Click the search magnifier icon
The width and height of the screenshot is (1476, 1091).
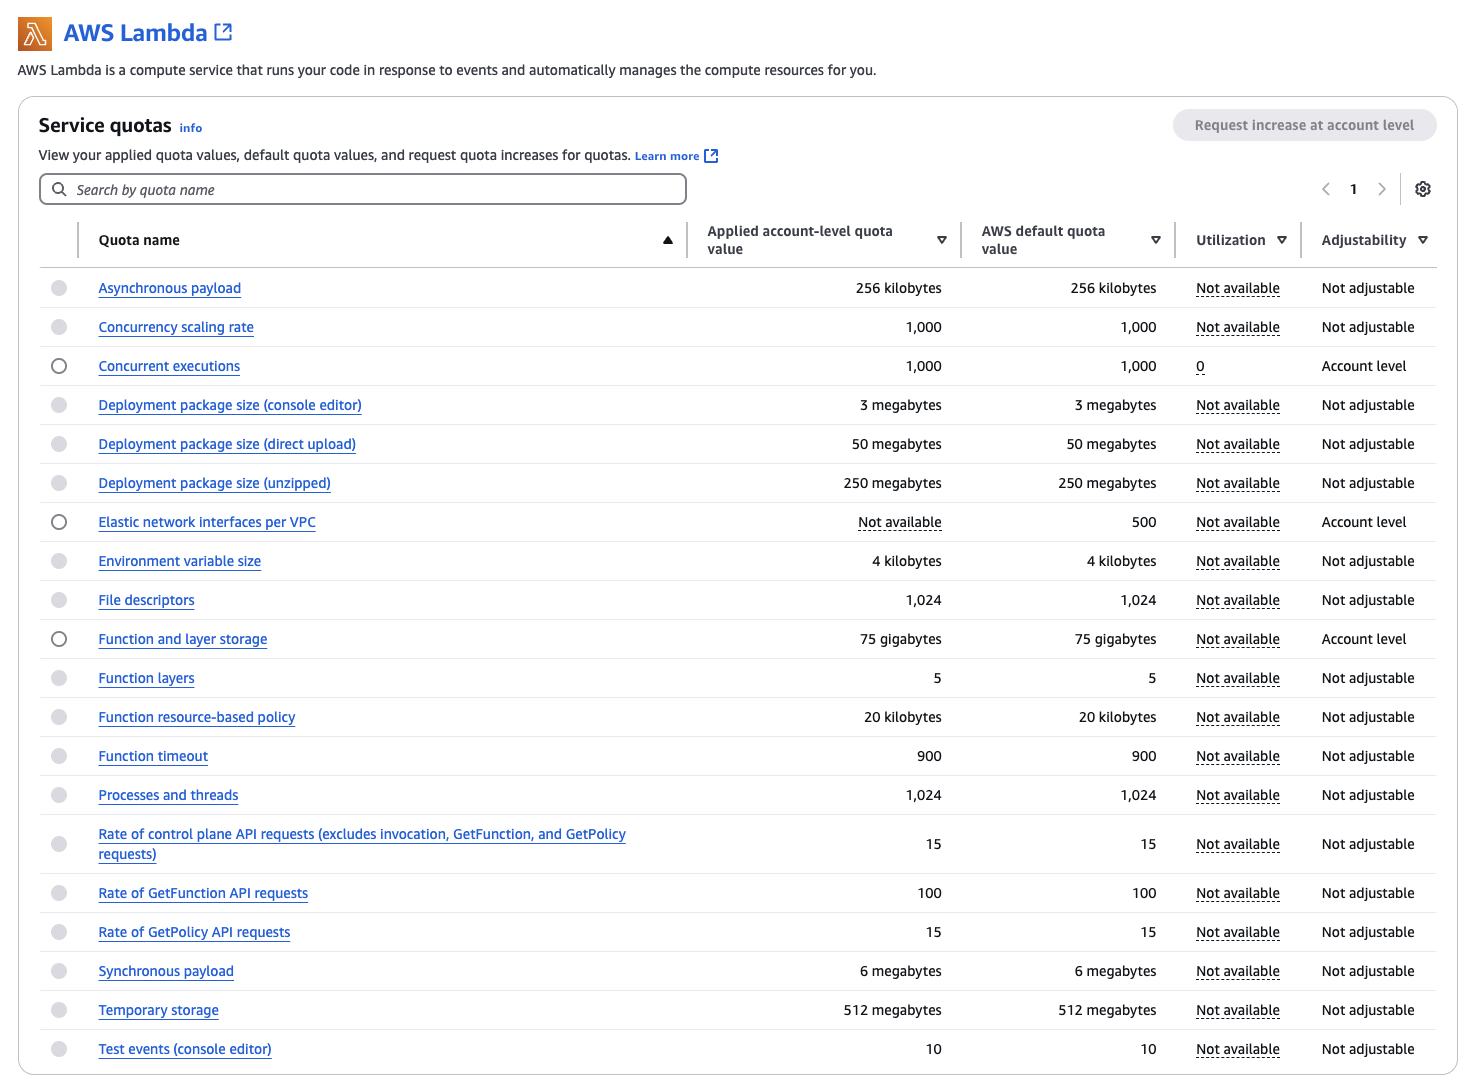pyautogui.click(x=60, y=189)
